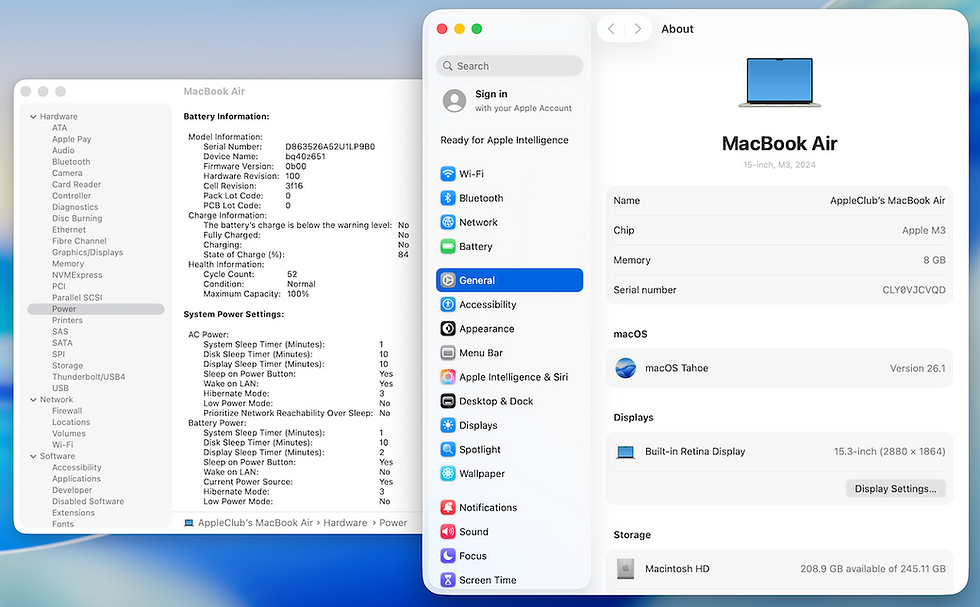
Task: Select the Network globe icon
Action: point(448,222)
